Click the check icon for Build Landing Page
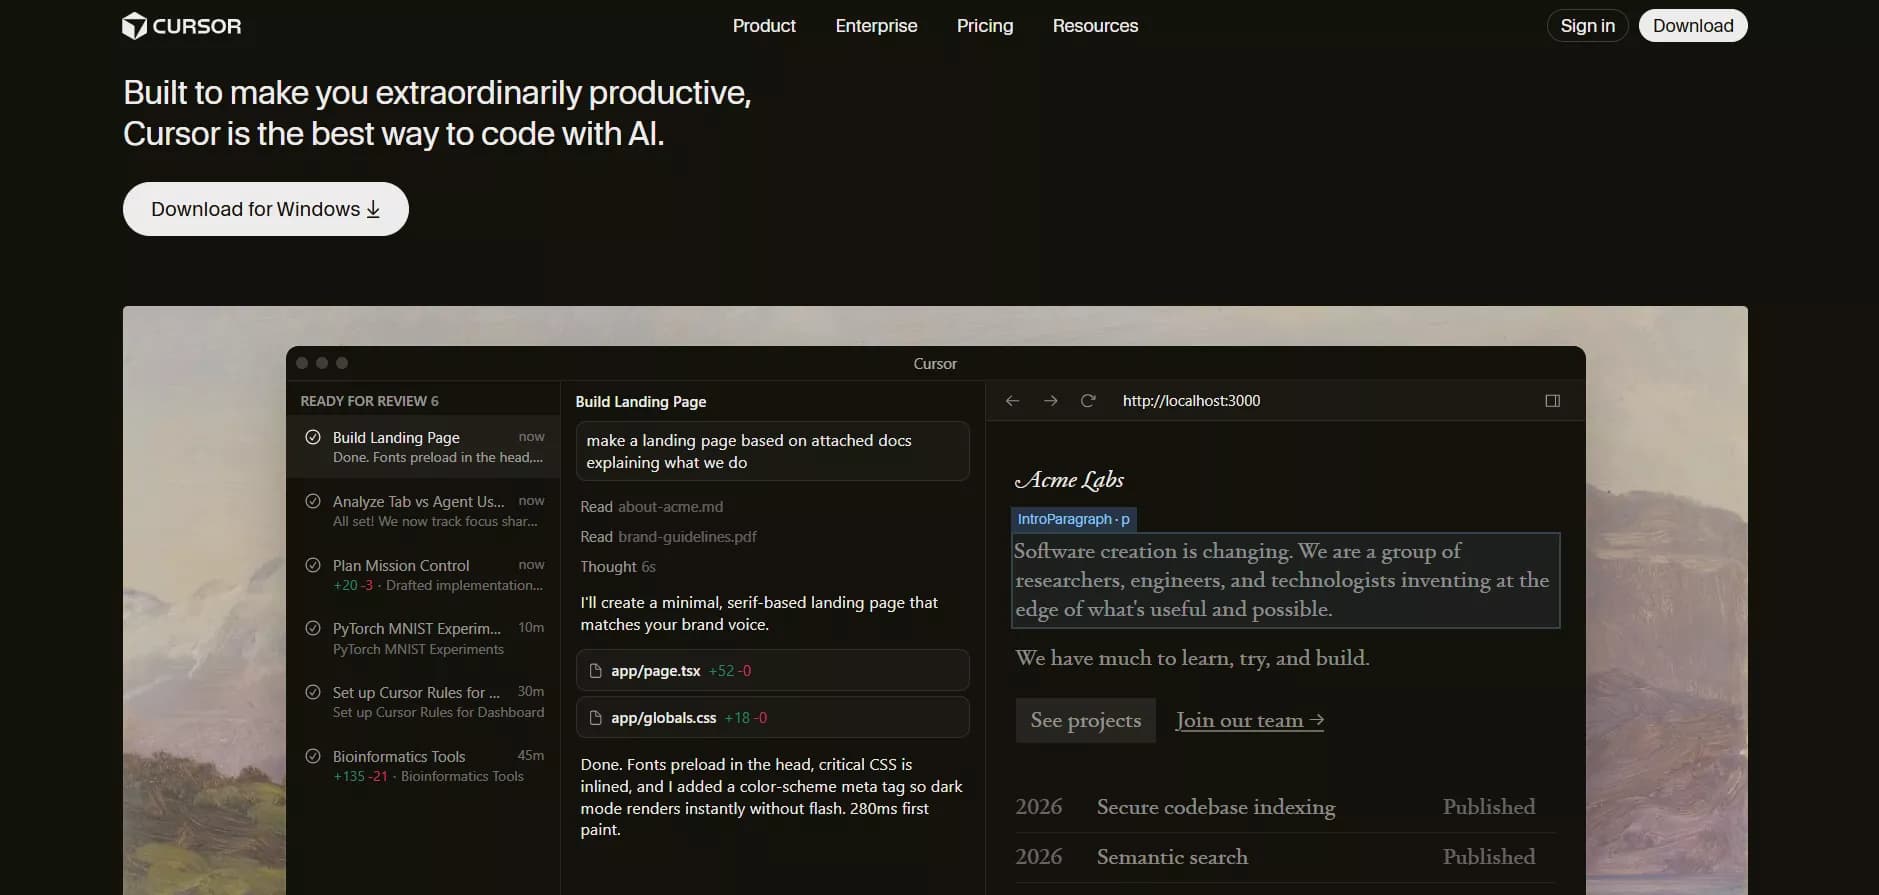The image size is (1879, 895). [x=313, y=437]
